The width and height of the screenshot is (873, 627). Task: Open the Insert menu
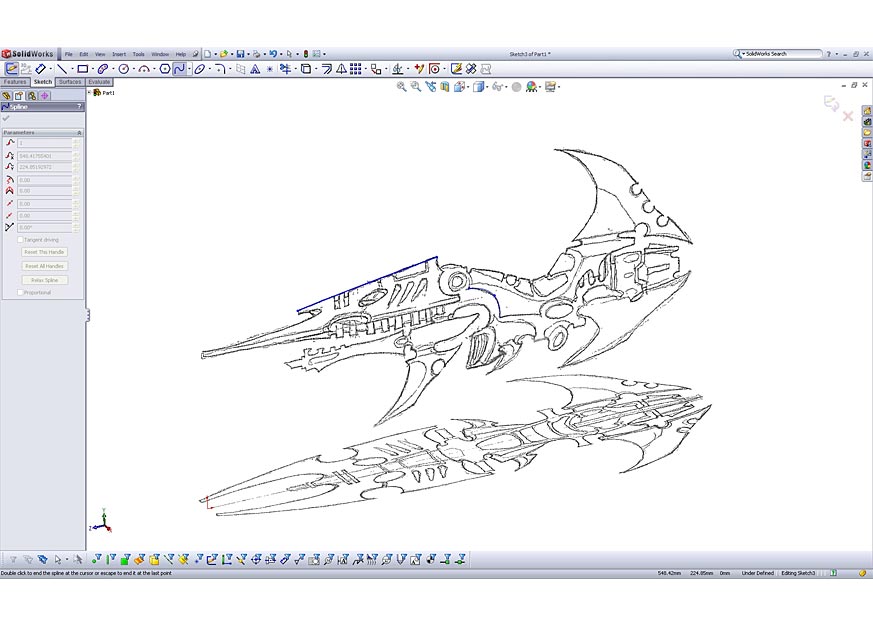119,55
